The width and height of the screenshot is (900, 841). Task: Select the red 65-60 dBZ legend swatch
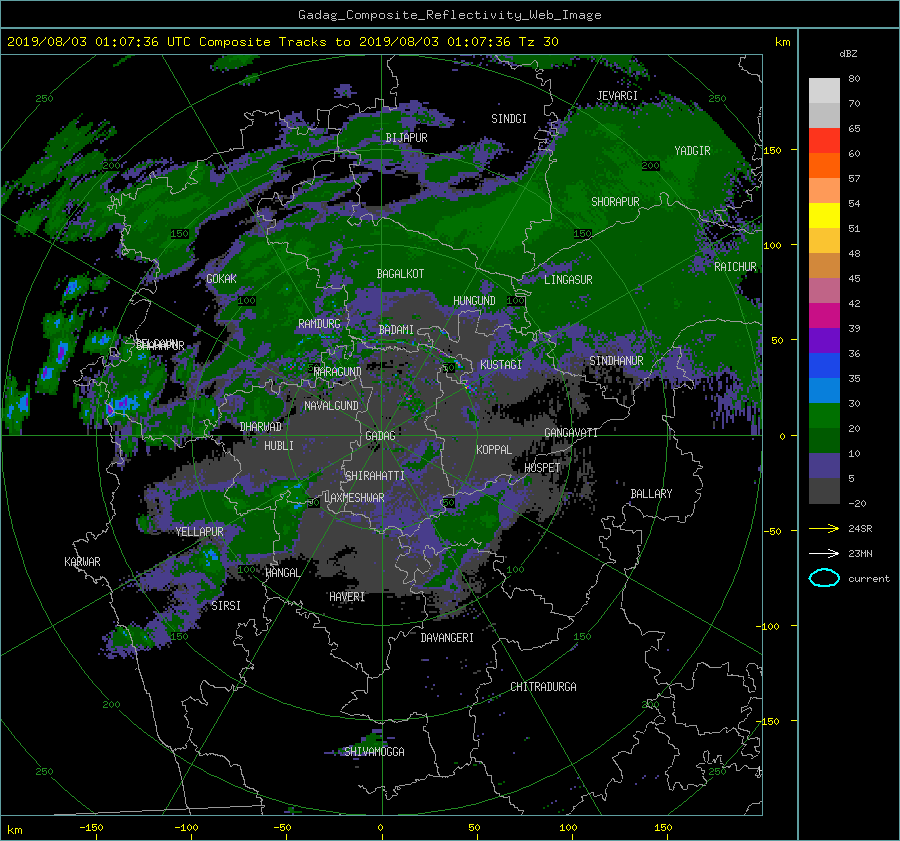pyautogui.click(x=824, y=140)
